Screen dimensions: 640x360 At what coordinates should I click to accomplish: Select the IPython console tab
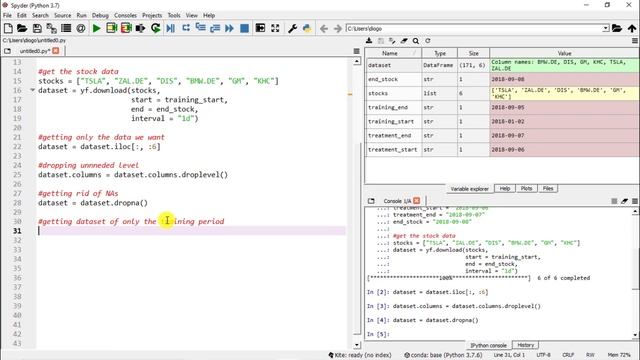pyautogui.click(x=488, y=345)
